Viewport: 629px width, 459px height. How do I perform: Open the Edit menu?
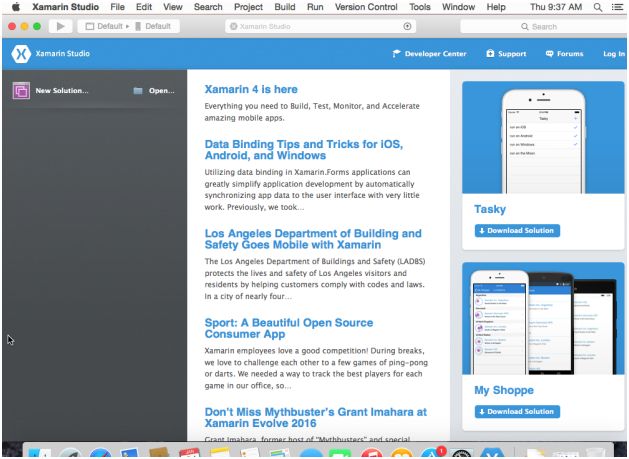point(144,7)
